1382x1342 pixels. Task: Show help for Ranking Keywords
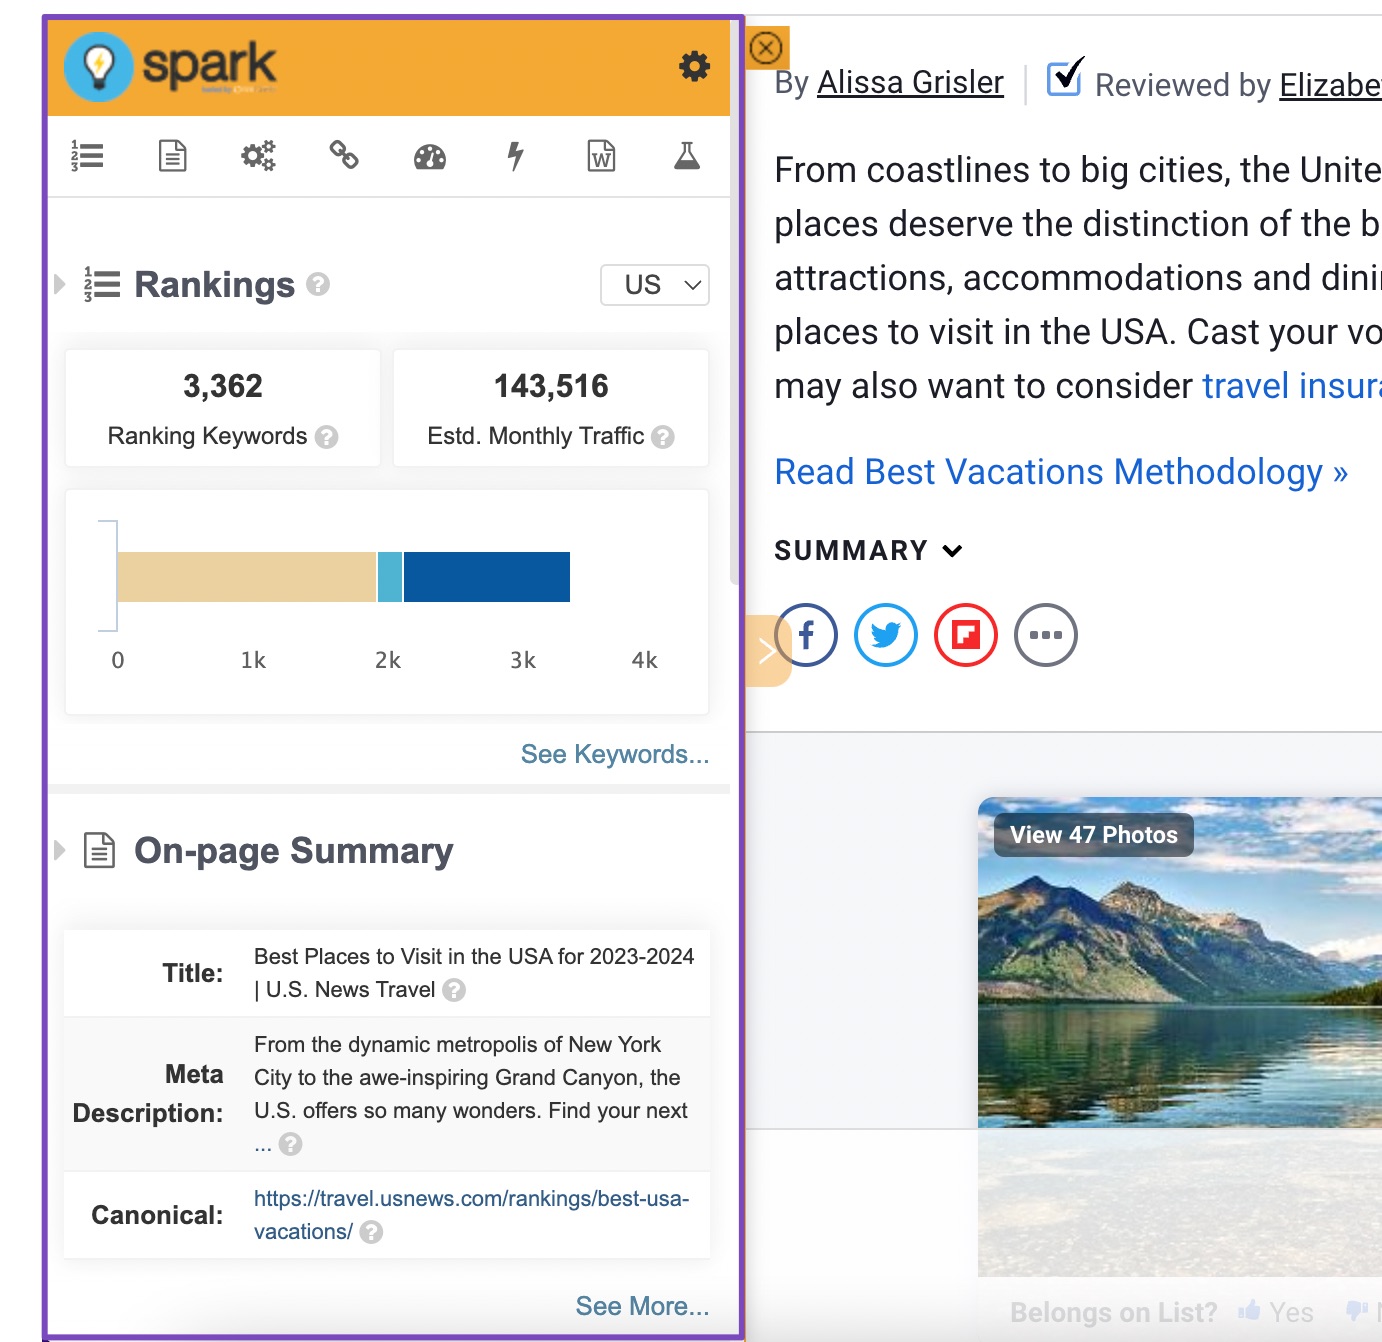tap(326, 437)
